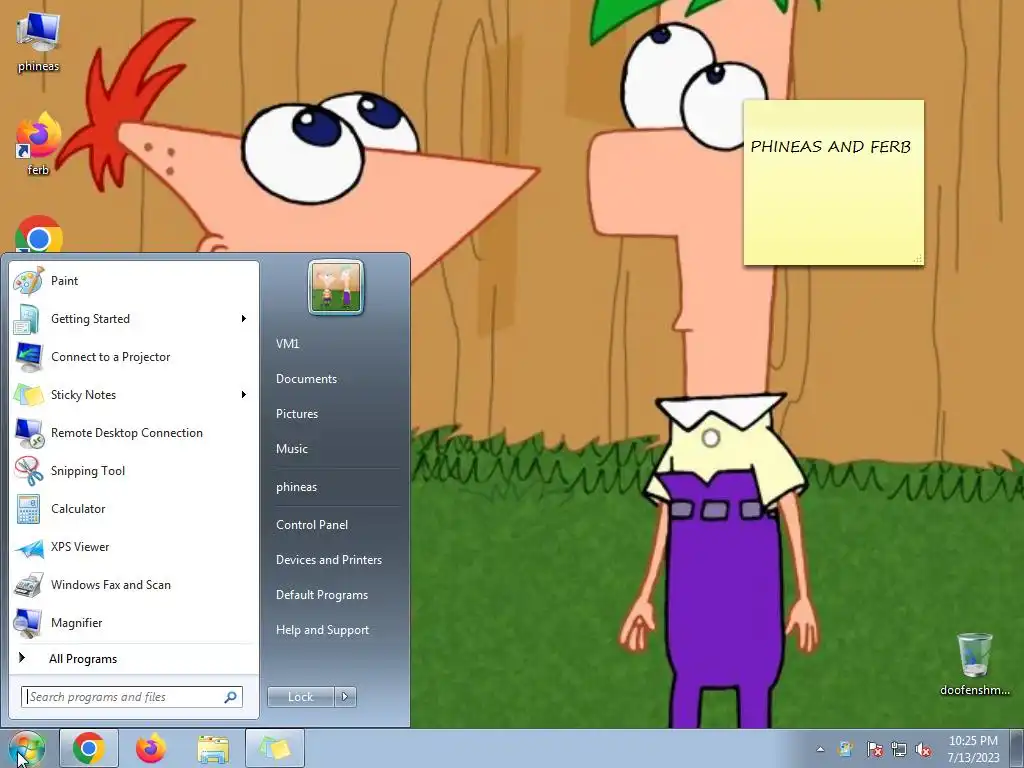Image resolution: width=1024 pixels, height=768 pixels.
Task: Open Default Programs
Action: coord(321,595)
